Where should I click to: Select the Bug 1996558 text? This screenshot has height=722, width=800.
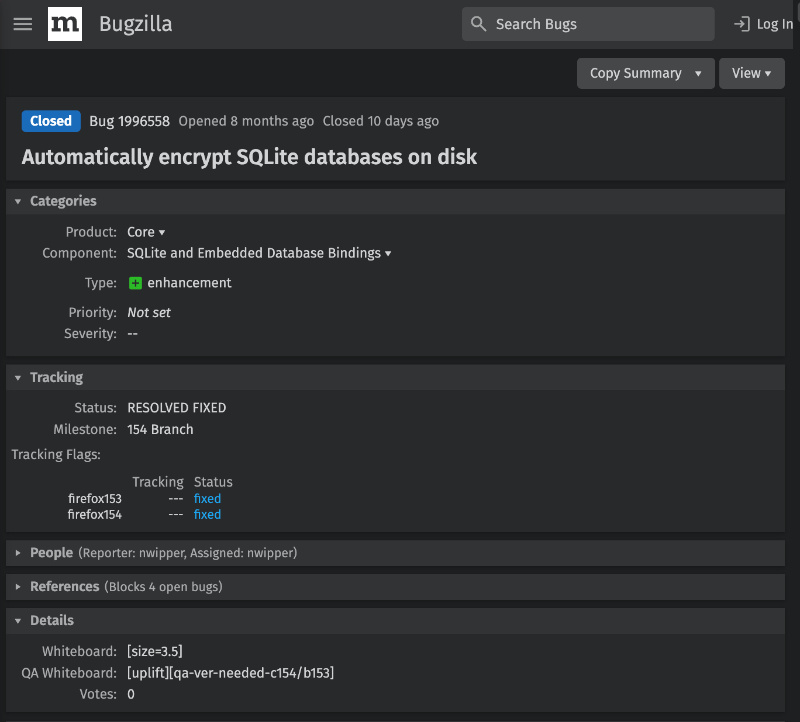130,121
